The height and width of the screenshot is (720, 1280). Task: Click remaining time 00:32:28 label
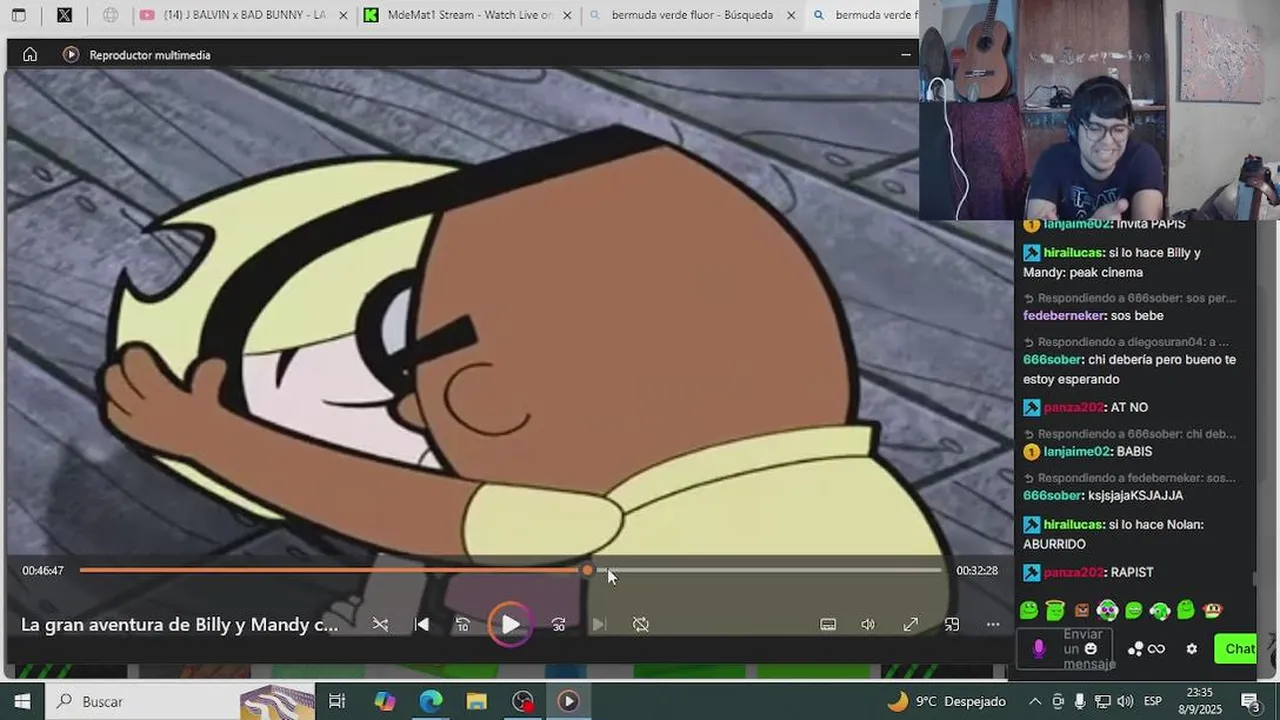(x=977, y=571)
